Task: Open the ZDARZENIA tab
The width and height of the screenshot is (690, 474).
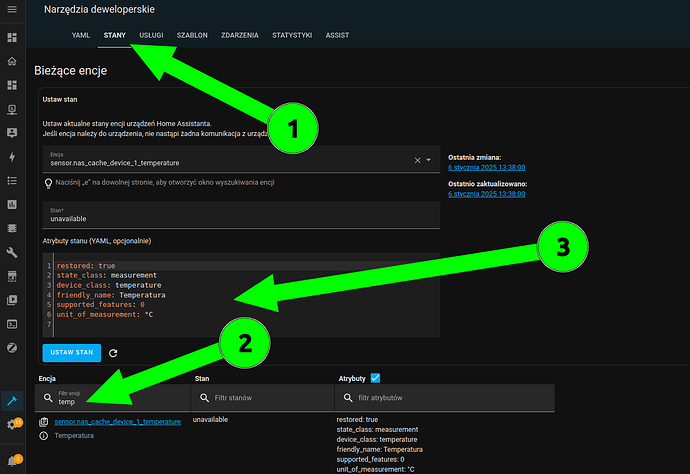Action: tap(240, 35)
